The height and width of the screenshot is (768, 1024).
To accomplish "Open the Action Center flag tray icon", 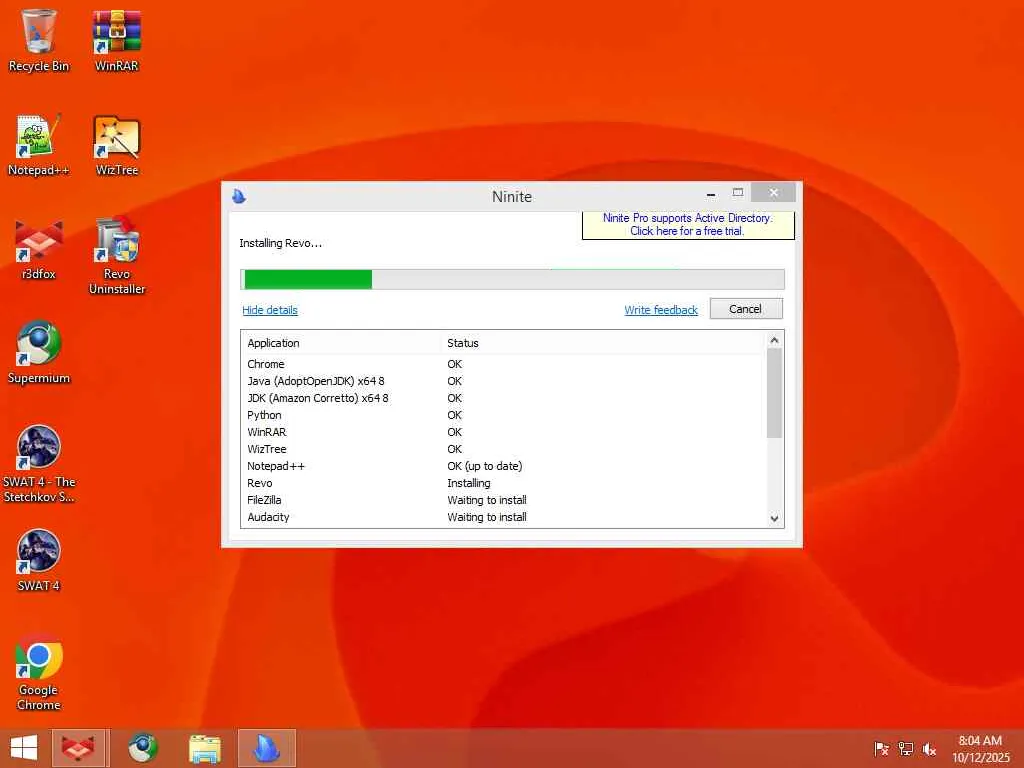I will tap(881, 749).
